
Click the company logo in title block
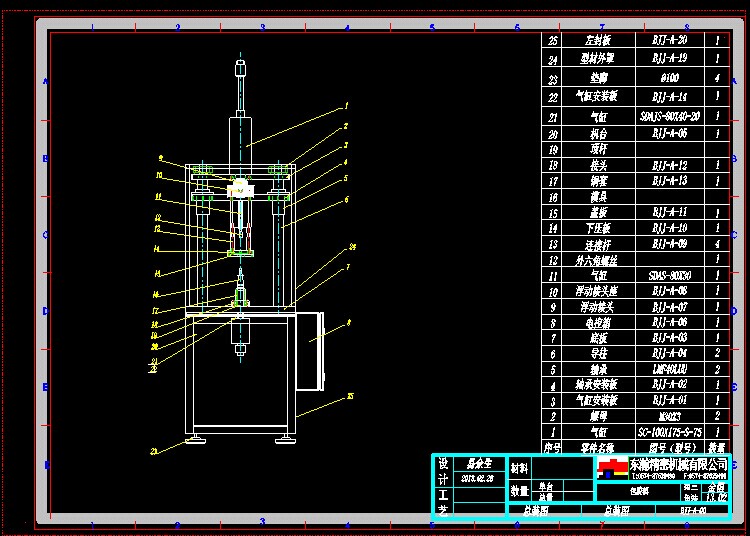(x=611, y=468)
